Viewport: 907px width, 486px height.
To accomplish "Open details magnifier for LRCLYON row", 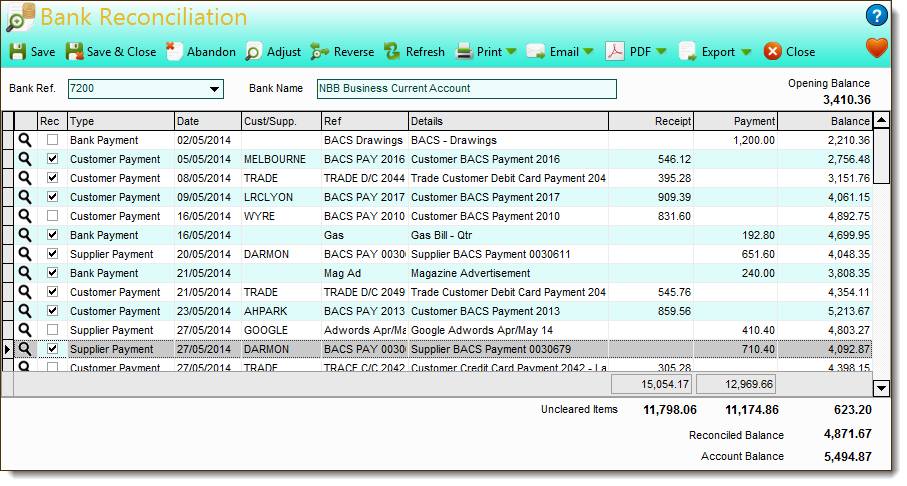I will pyautogui.click(x=25, y=197).
